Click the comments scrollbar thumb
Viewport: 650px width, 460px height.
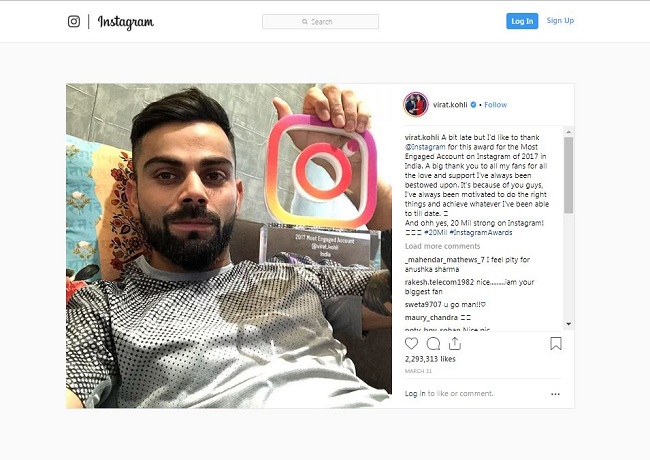(568, 175)
